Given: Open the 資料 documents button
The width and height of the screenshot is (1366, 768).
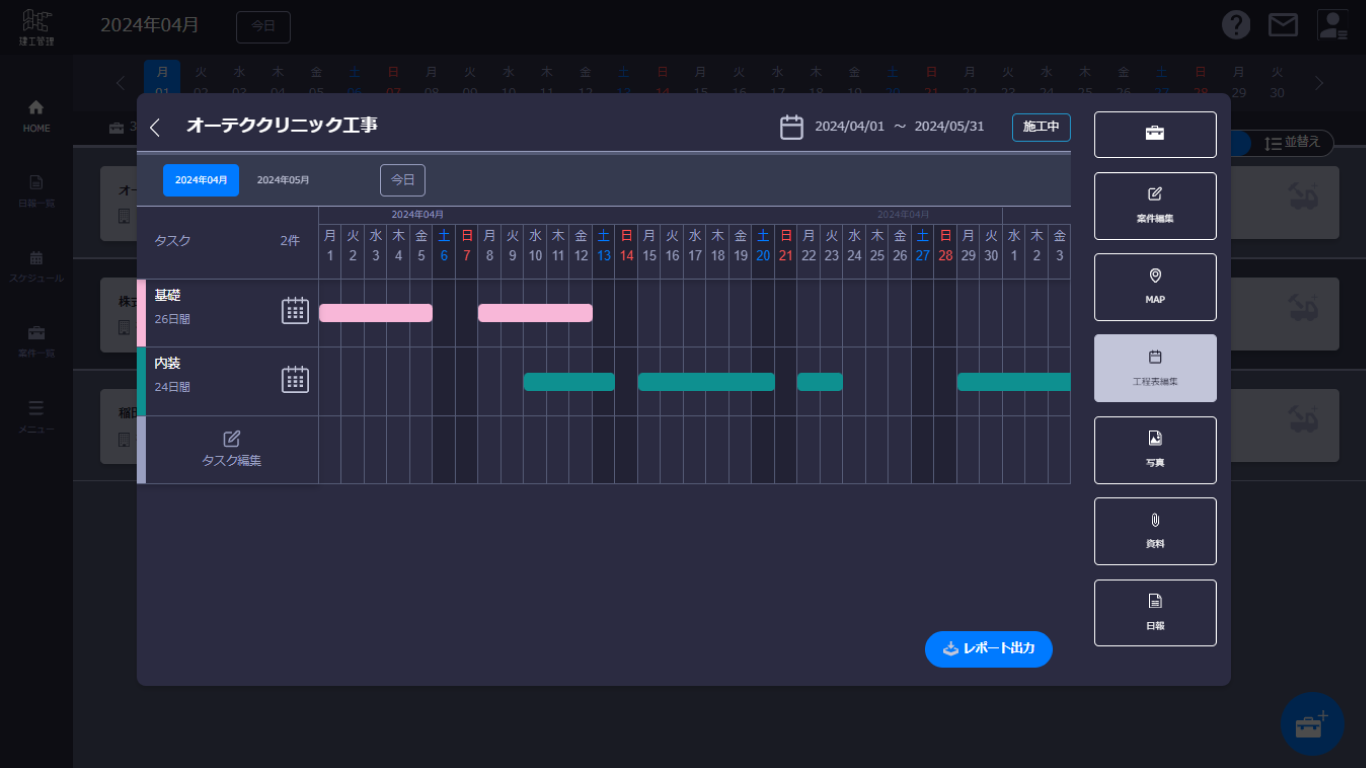Looking at the screenshot, I should [x=1155, y=531].
